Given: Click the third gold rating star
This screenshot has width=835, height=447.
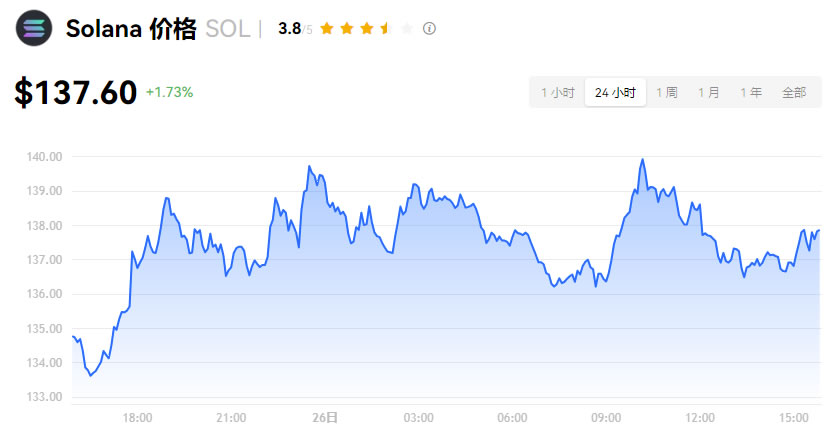Looking at the screenshot, I should [x=365, y=29].
